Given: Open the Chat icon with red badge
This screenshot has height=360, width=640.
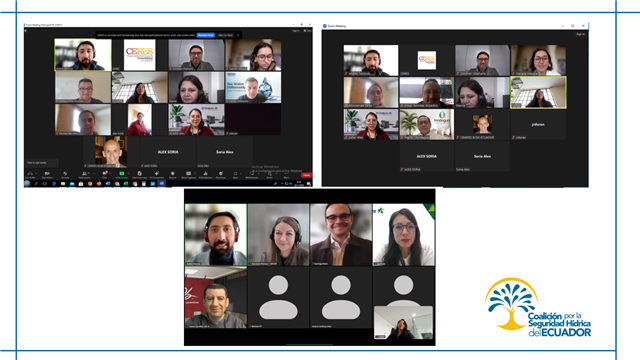Looking at the screenshot, I should pos(104,173).
